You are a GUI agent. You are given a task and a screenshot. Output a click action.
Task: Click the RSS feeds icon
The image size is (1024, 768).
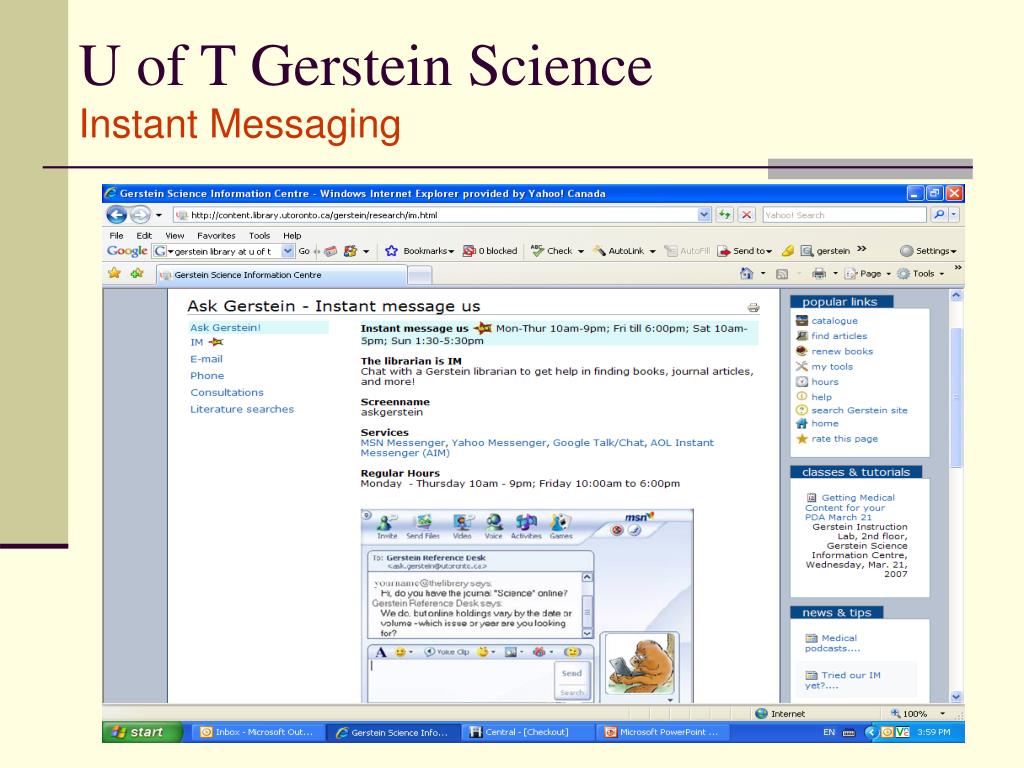click(782, 274)
